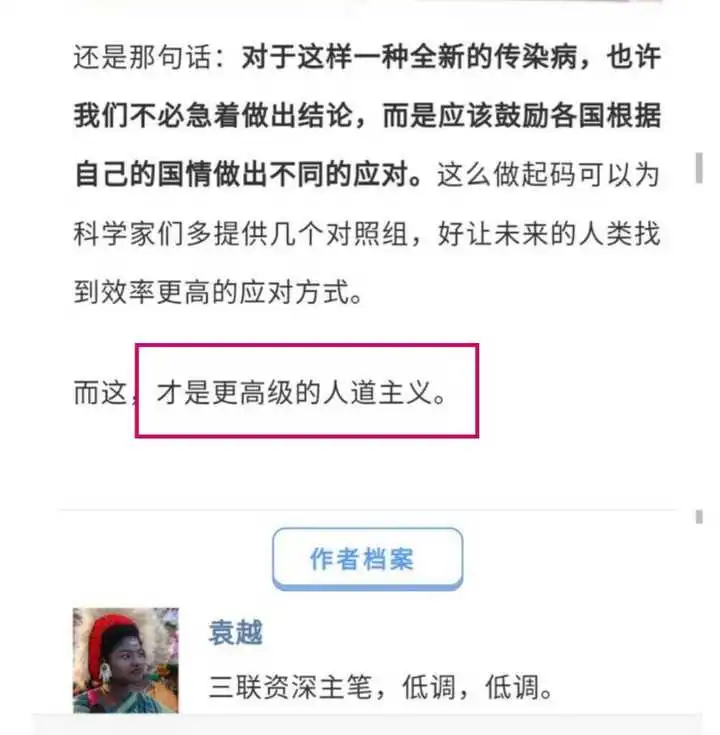Click the author name 袁越
Viewport: 720px width, 735px height.
[236, 632]
